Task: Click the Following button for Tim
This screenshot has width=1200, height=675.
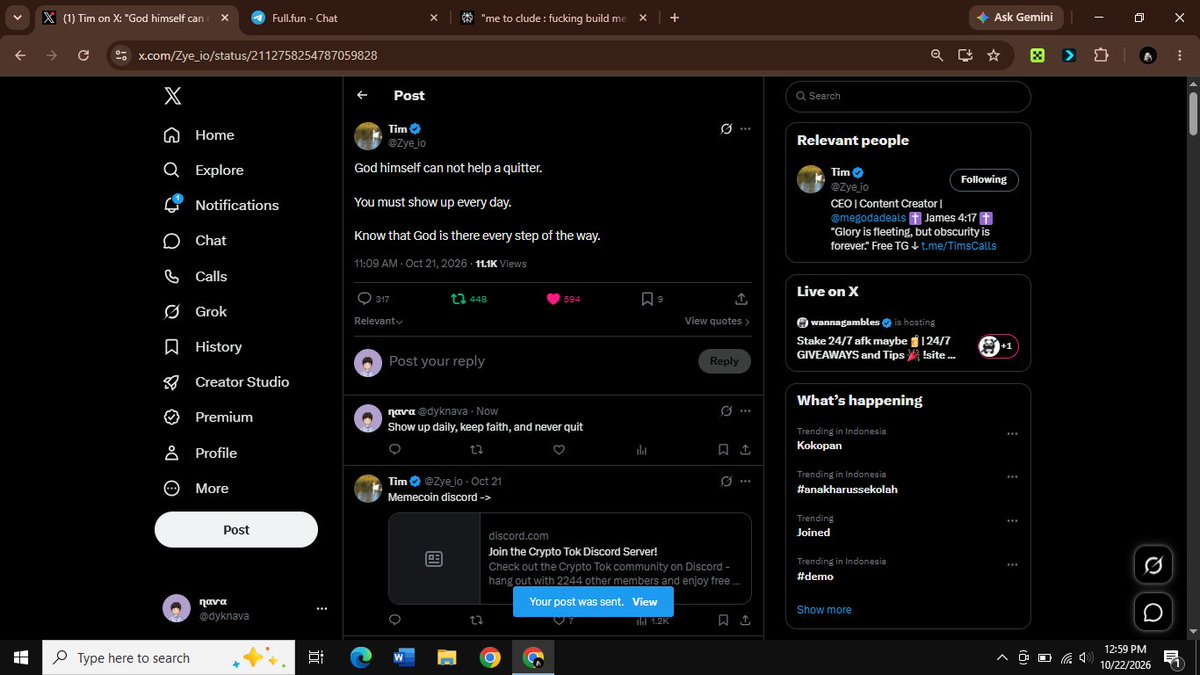Action: click(984, 180)
